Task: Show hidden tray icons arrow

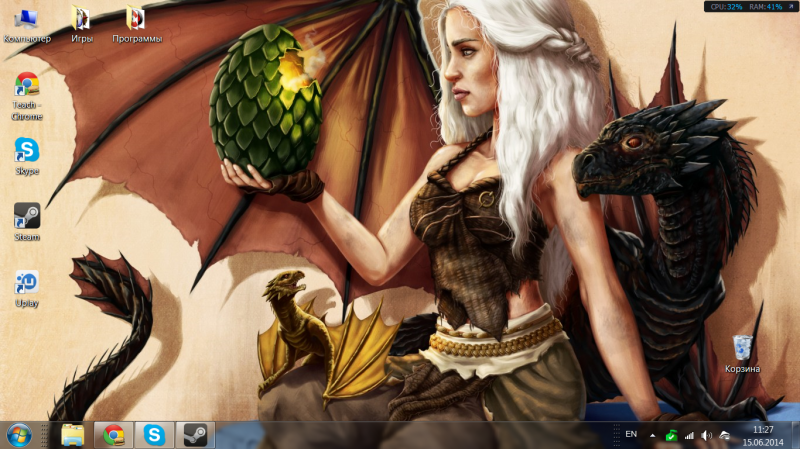Action: pos(653,435)
